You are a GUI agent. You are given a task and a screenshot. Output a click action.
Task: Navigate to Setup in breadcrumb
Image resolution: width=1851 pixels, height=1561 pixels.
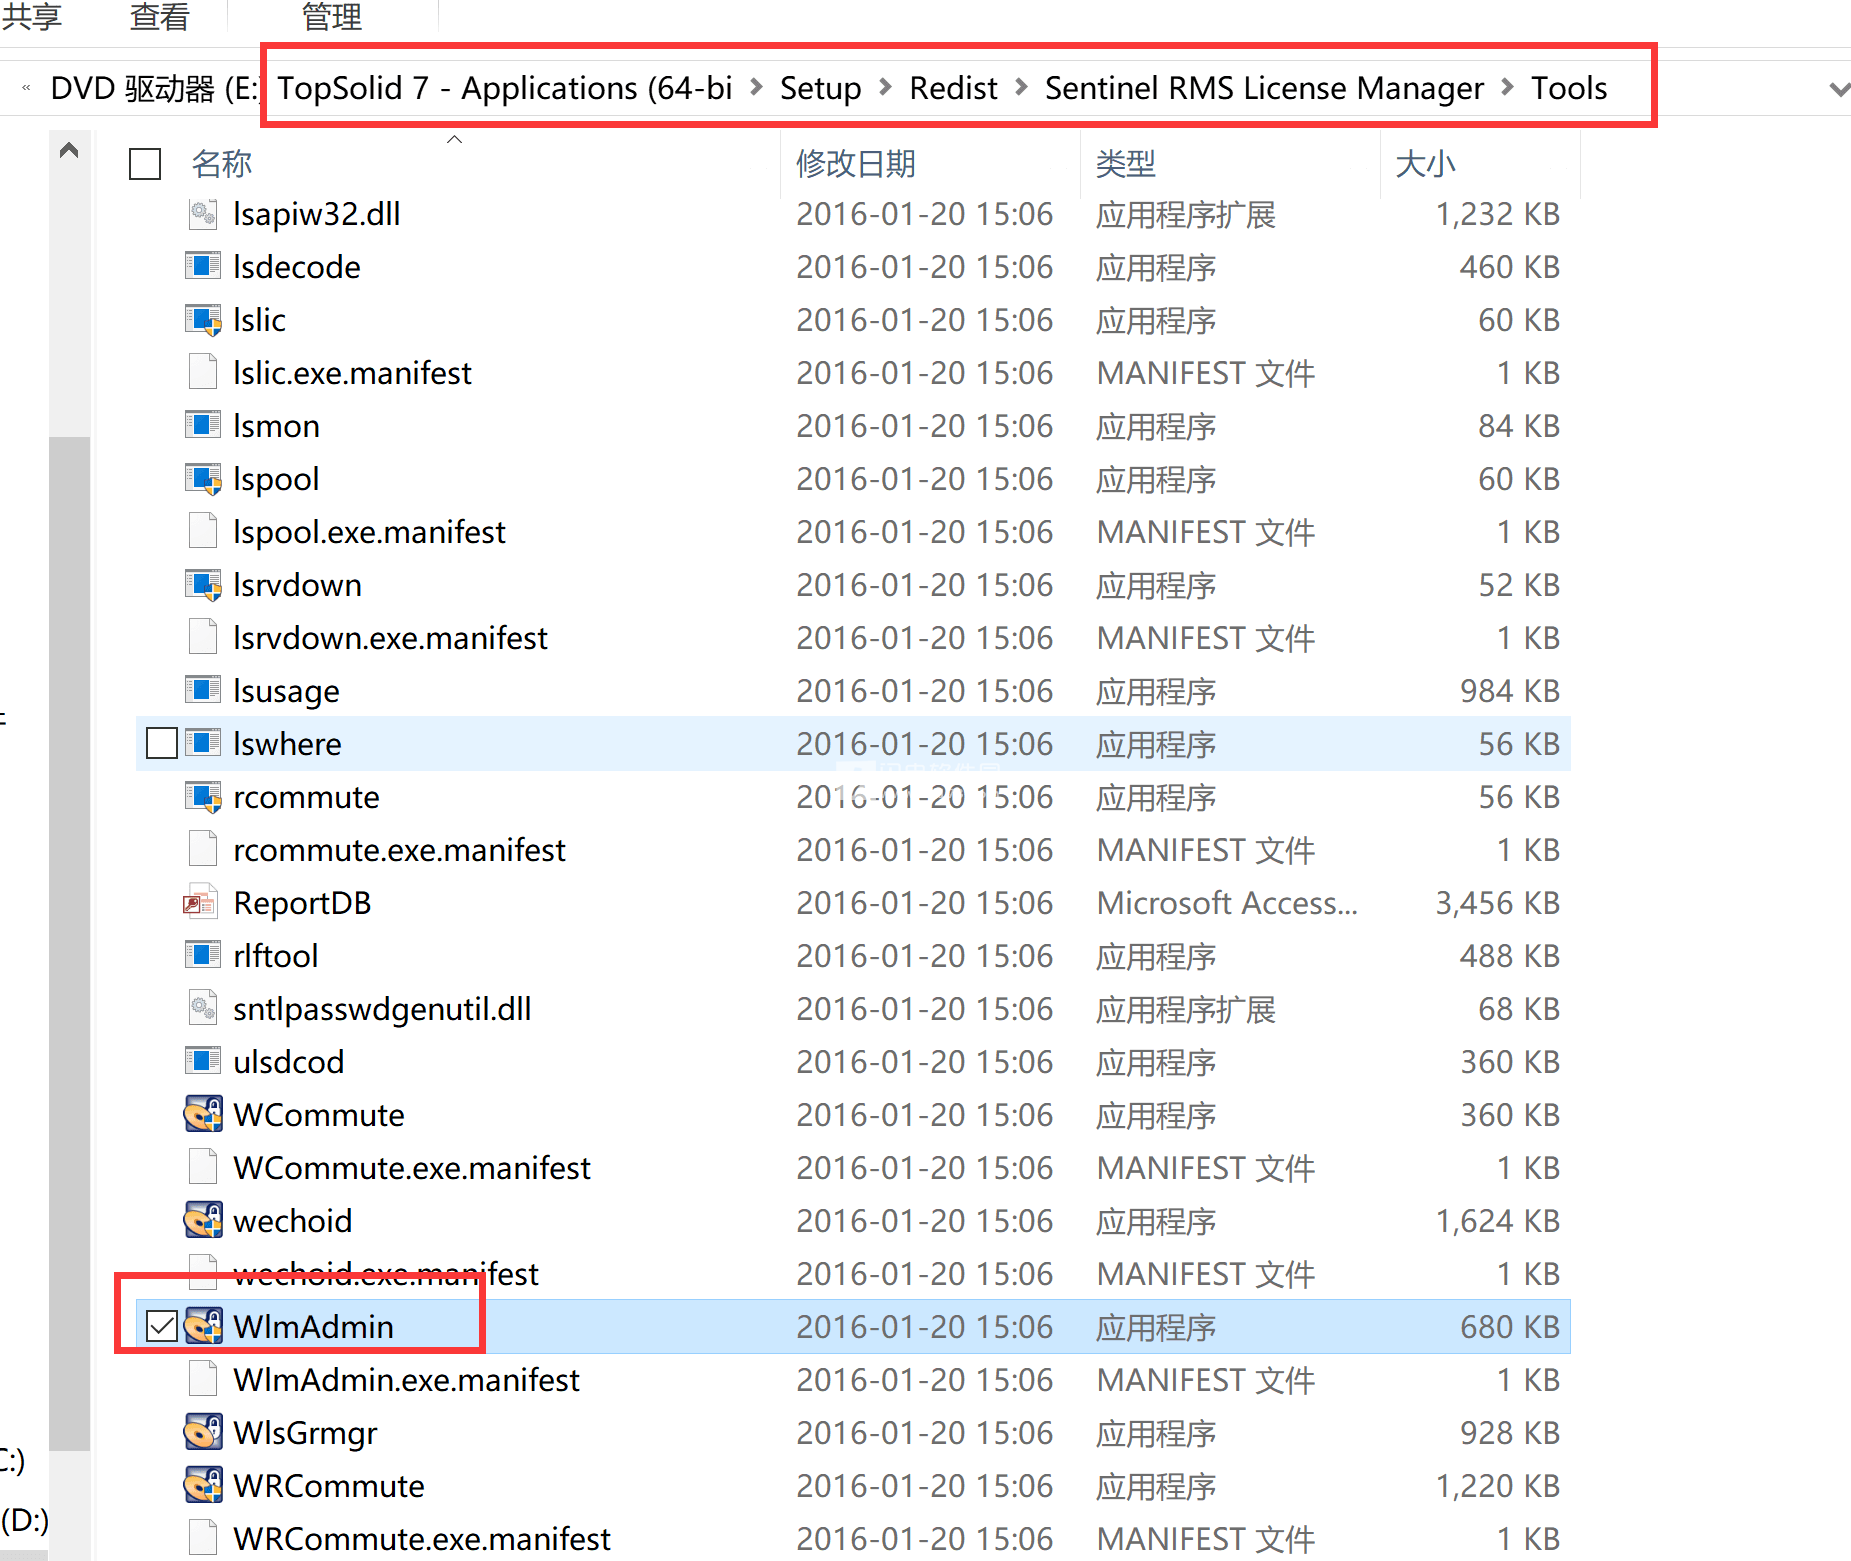[820, 88]
